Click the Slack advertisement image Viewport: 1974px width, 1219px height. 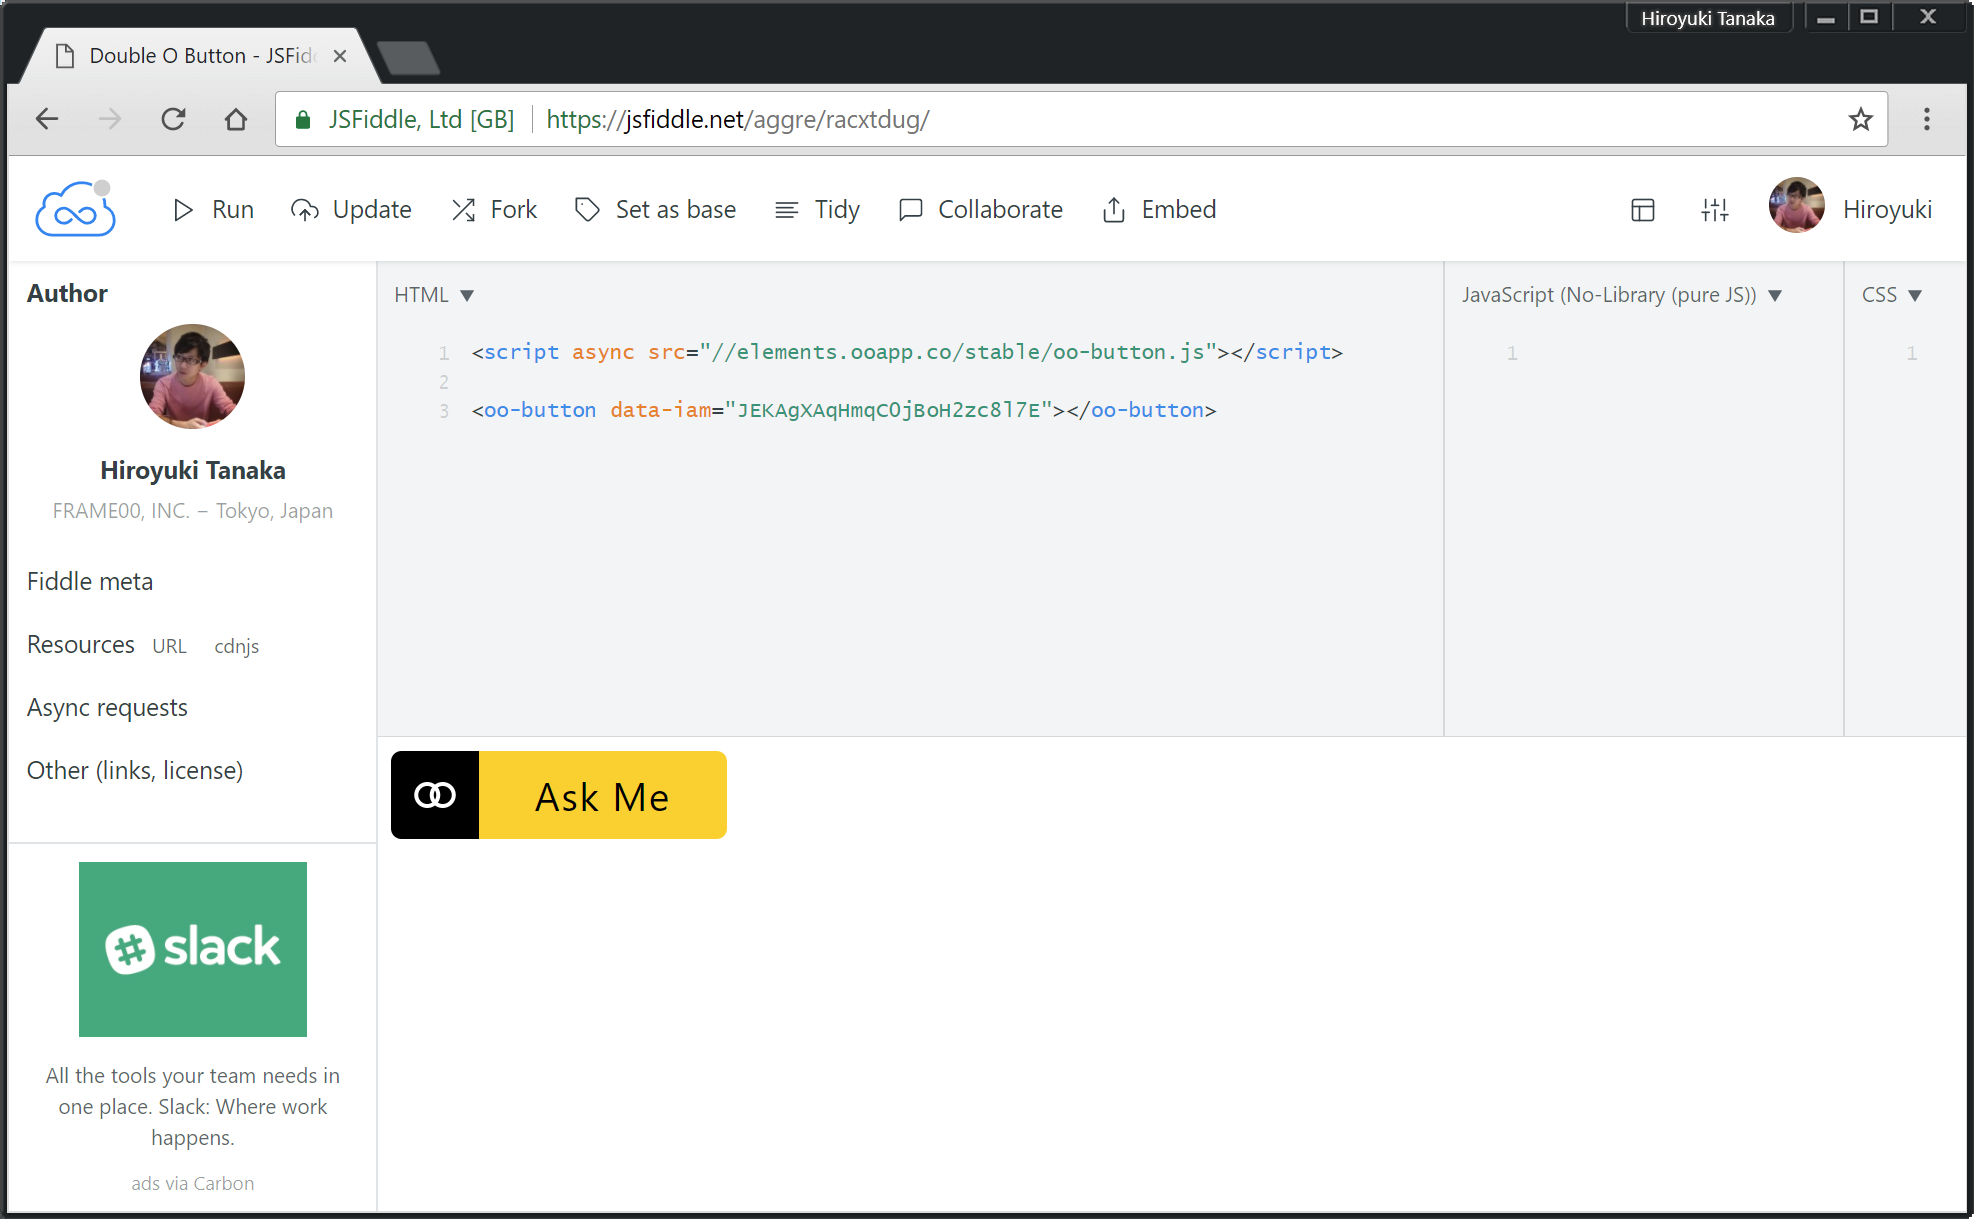(193, 949)
